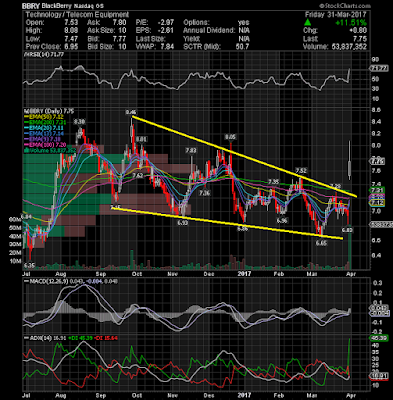Click the P/E value -2.97
Screen dimensions: 393x400
click(165, 23)
